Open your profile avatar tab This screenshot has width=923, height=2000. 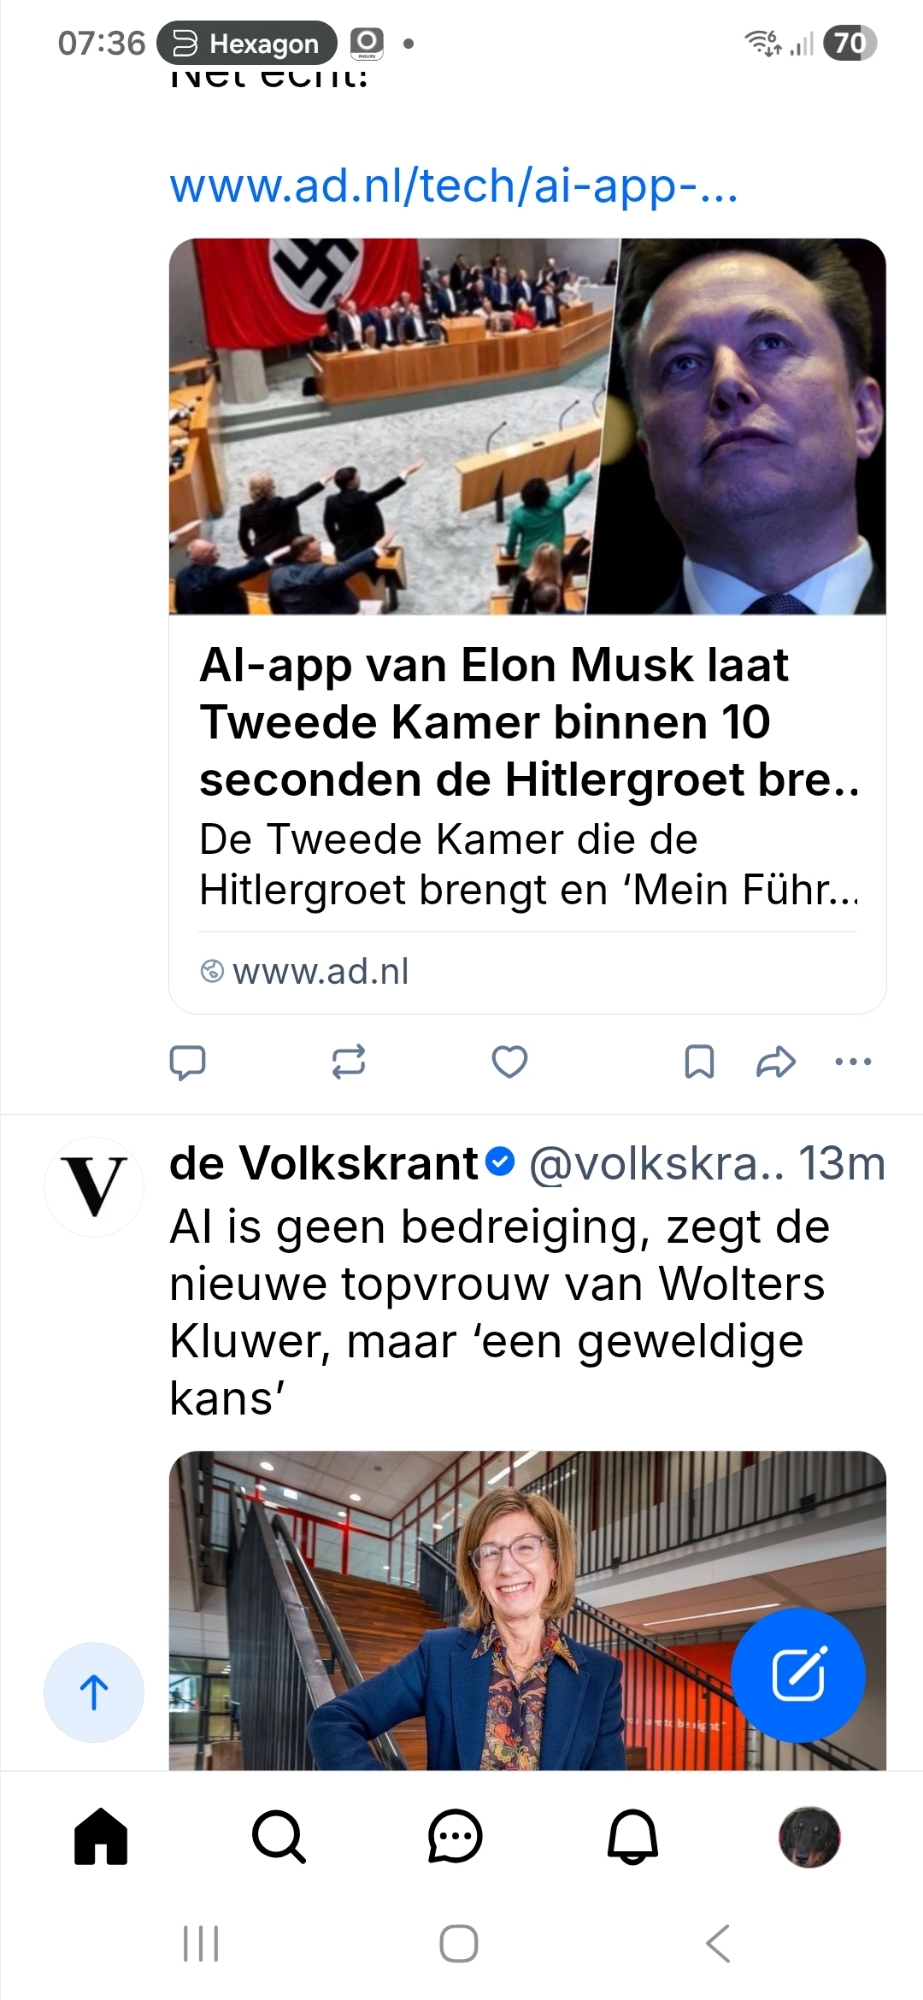[809, 1837]
